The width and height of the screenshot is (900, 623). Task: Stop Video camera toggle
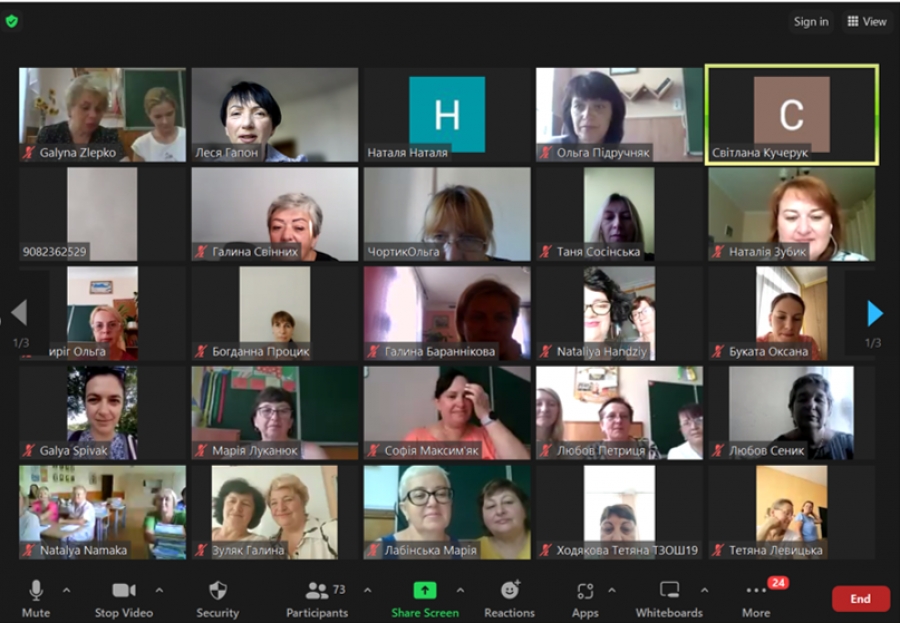(124, 598)
